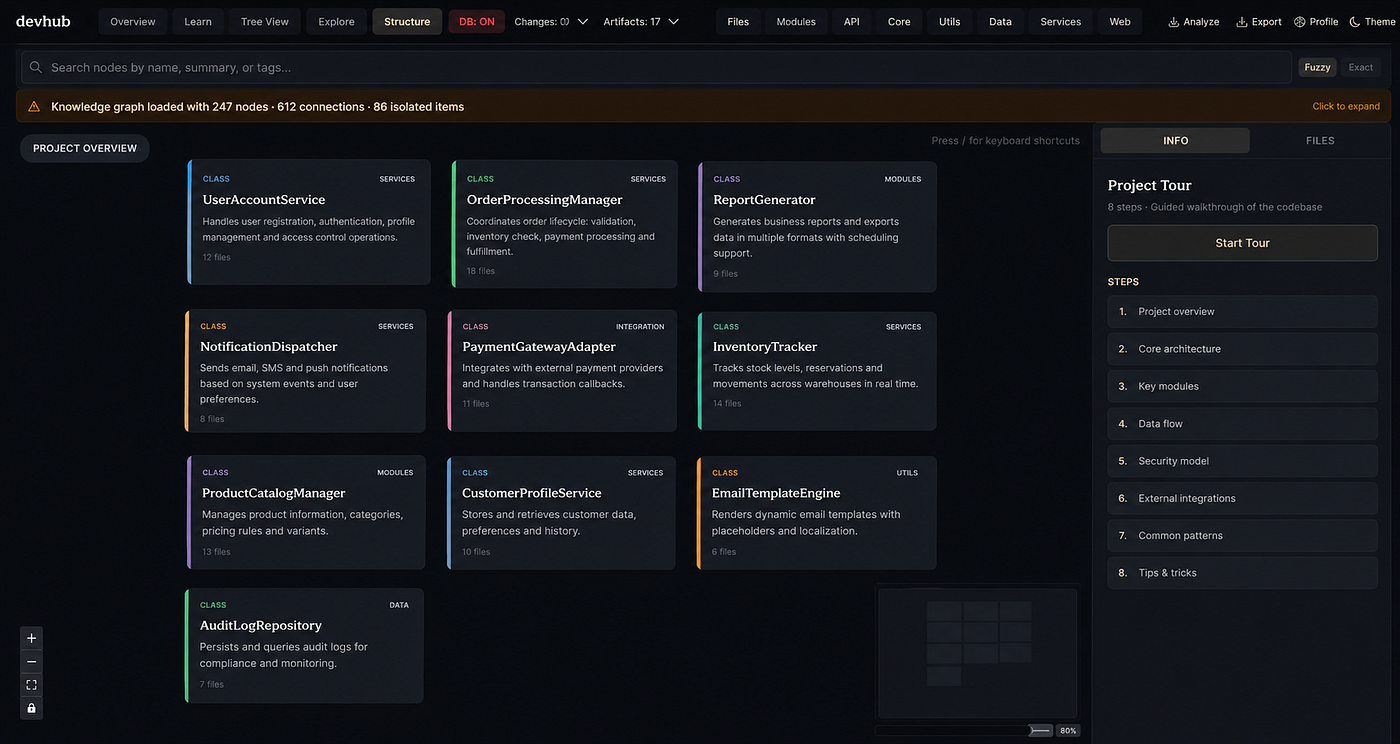Open the ReportGenerator card
This screenshot has width=1400, height=744.
(817, 226)
